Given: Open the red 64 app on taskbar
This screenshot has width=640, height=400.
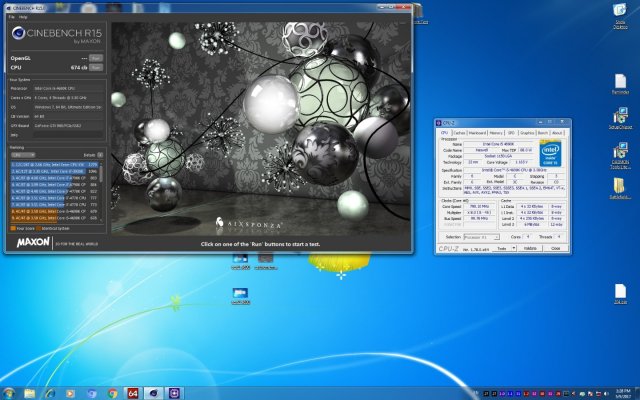Looking at the screenshot, I should tap(133, 393).
